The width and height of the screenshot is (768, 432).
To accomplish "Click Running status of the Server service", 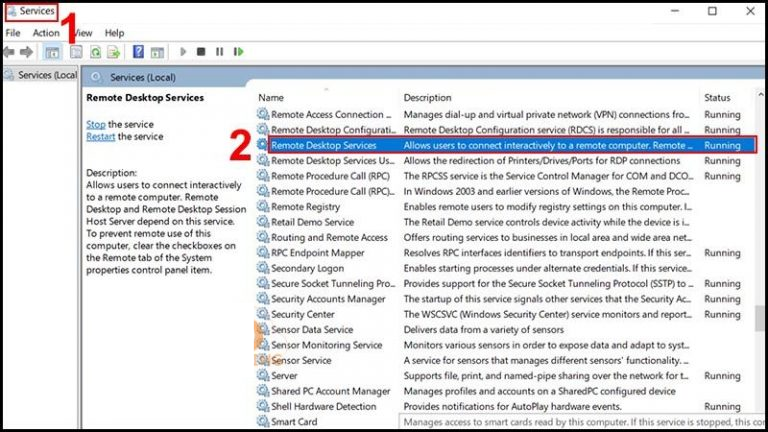I will pos(722,376).
